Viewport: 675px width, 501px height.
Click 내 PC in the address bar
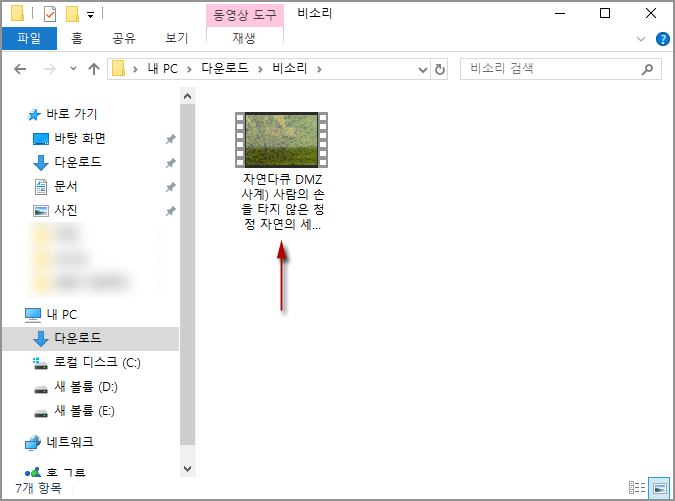(163, 68)
